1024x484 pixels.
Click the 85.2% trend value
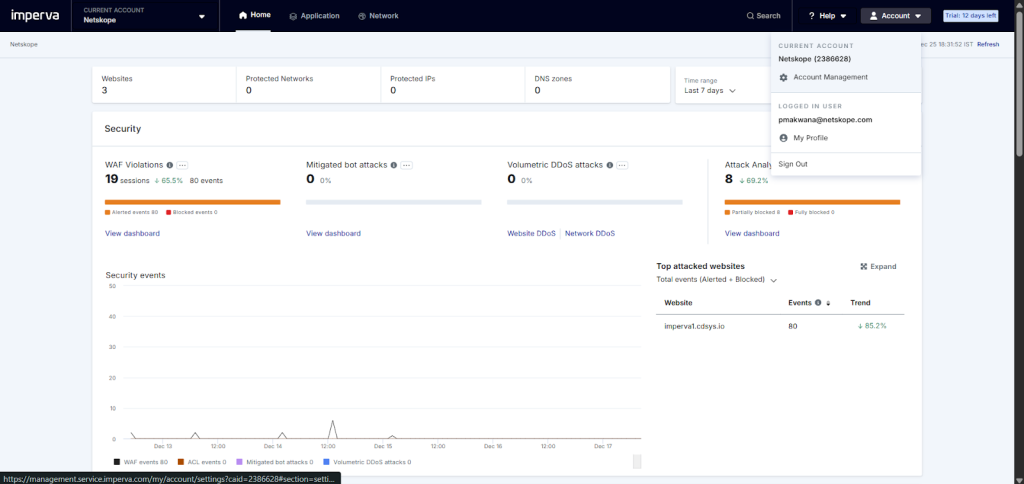(872, 325)
